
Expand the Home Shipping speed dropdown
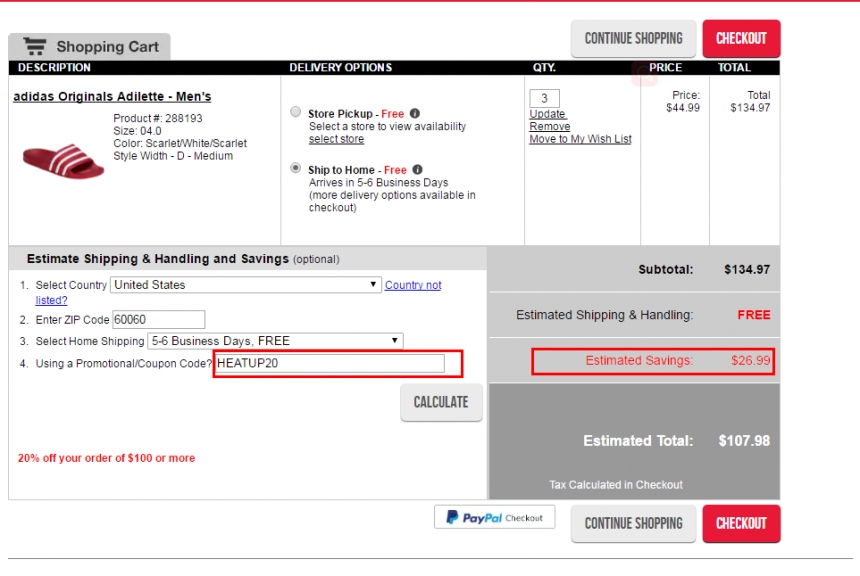coord(275,341)
